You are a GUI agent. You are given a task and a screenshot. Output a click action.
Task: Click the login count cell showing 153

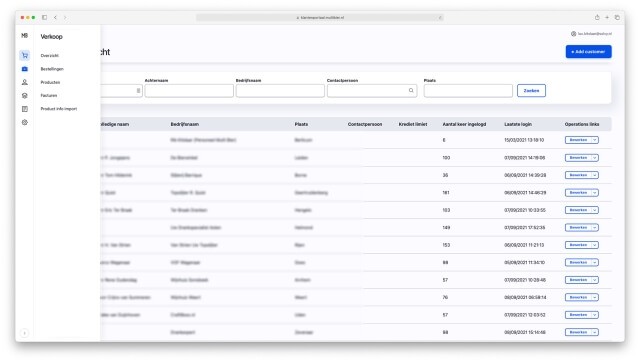tap(446, 245)
